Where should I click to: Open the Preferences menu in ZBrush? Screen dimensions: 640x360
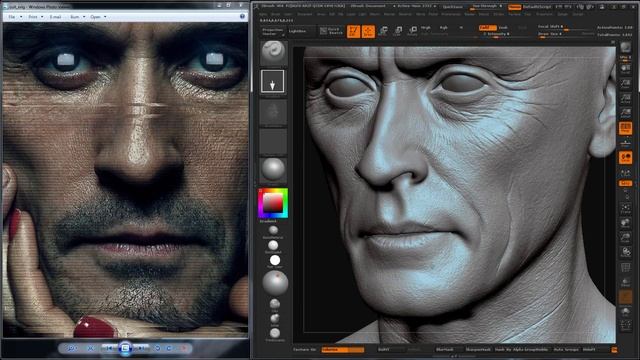[451, 14]
